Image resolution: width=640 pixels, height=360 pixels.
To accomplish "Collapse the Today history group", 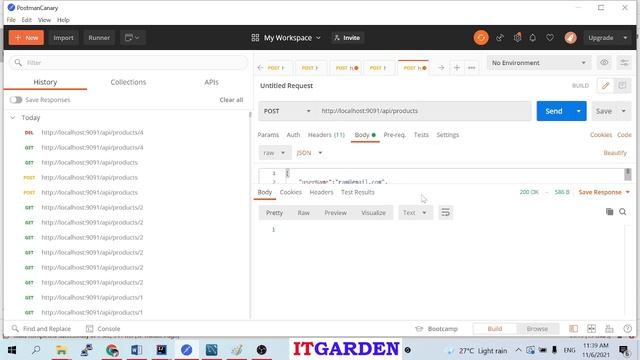I will pyautogui.click(x=13, y=118).
